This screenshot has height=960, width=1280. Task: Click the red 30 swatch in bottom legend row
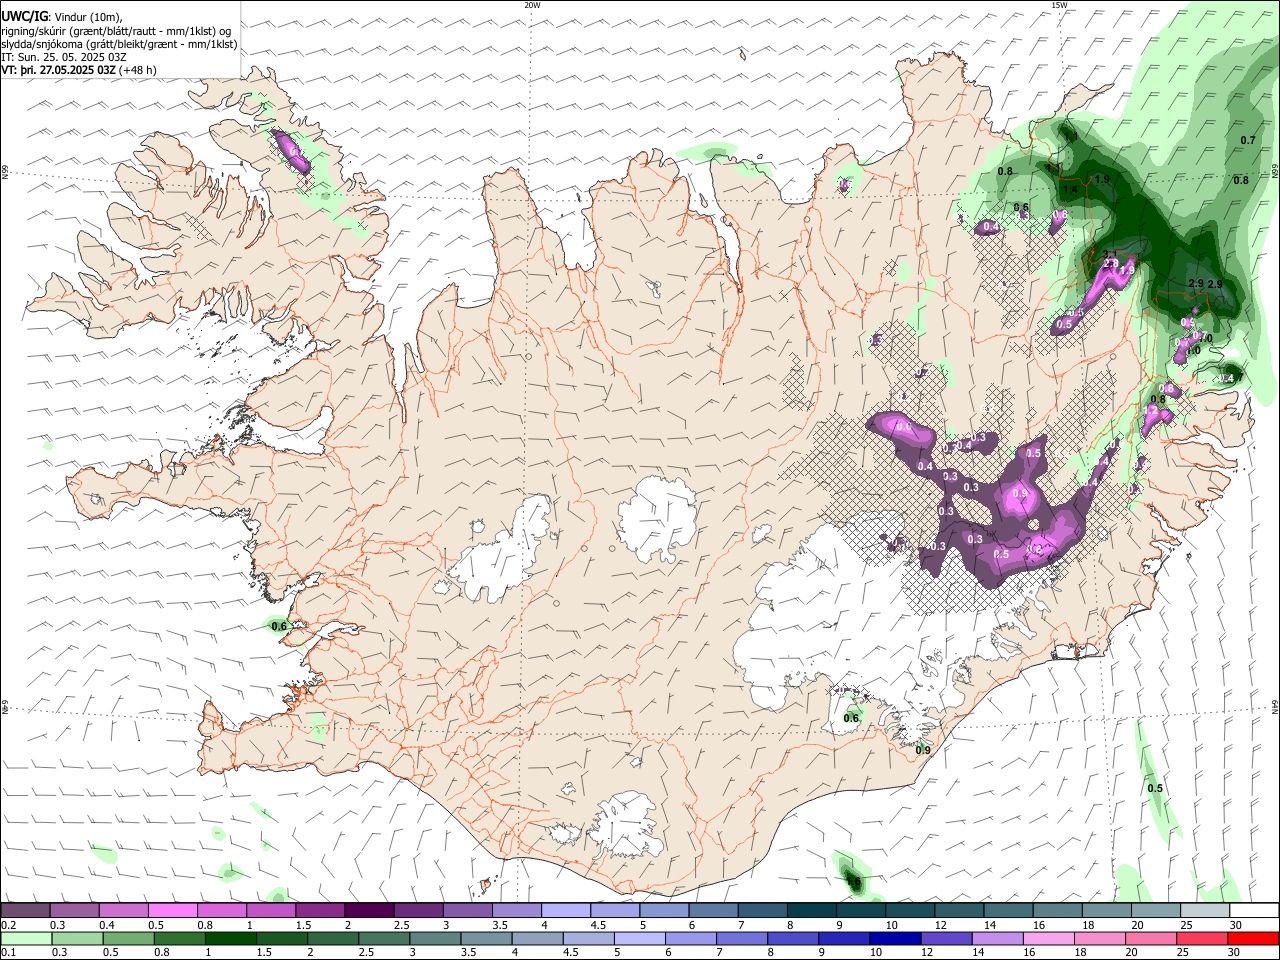[1252, 939]
